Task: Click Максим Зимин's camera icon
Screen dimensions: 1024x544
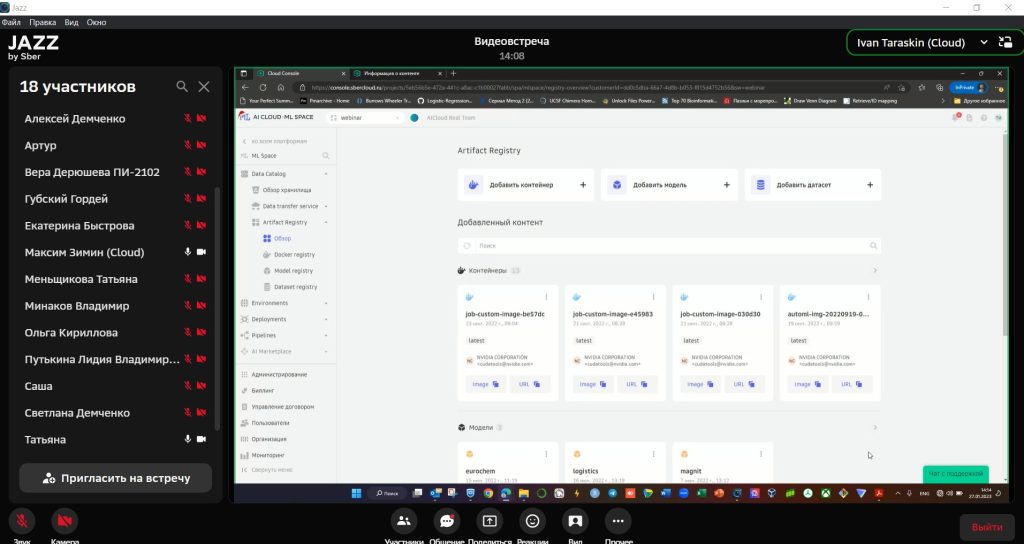Action: [201, 252]
